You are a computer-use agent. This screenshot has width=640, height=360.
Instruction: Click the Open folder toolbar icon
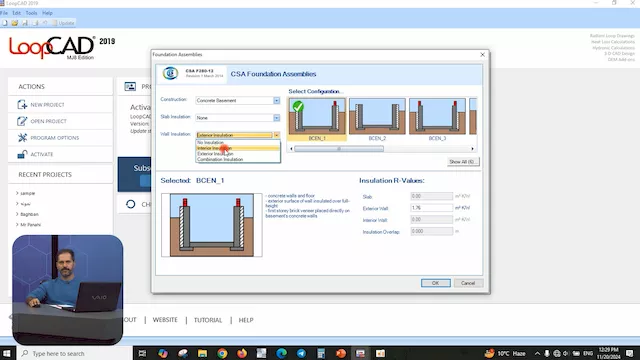pos(15,23)
